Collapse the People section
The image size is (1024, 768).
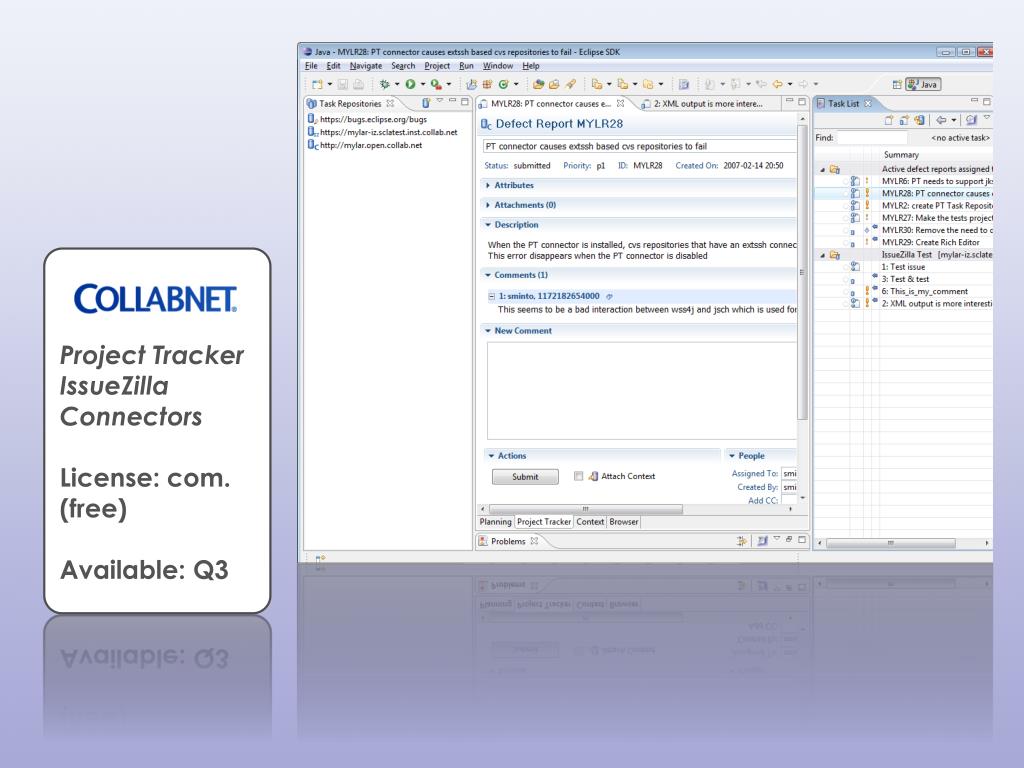click(x=732, y=456)
